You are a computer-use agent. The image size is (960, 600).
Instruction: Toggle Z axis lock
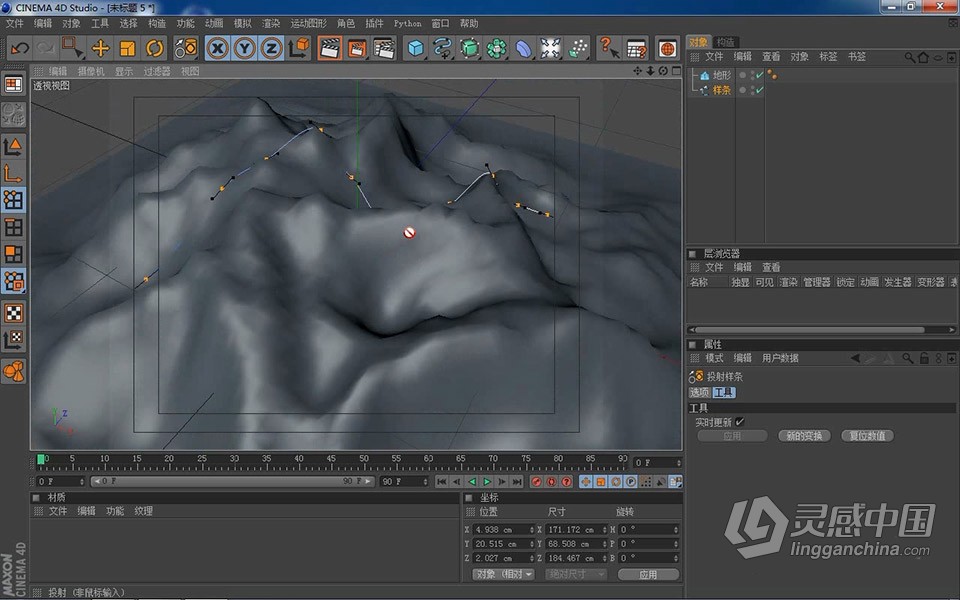coord(271,48)
